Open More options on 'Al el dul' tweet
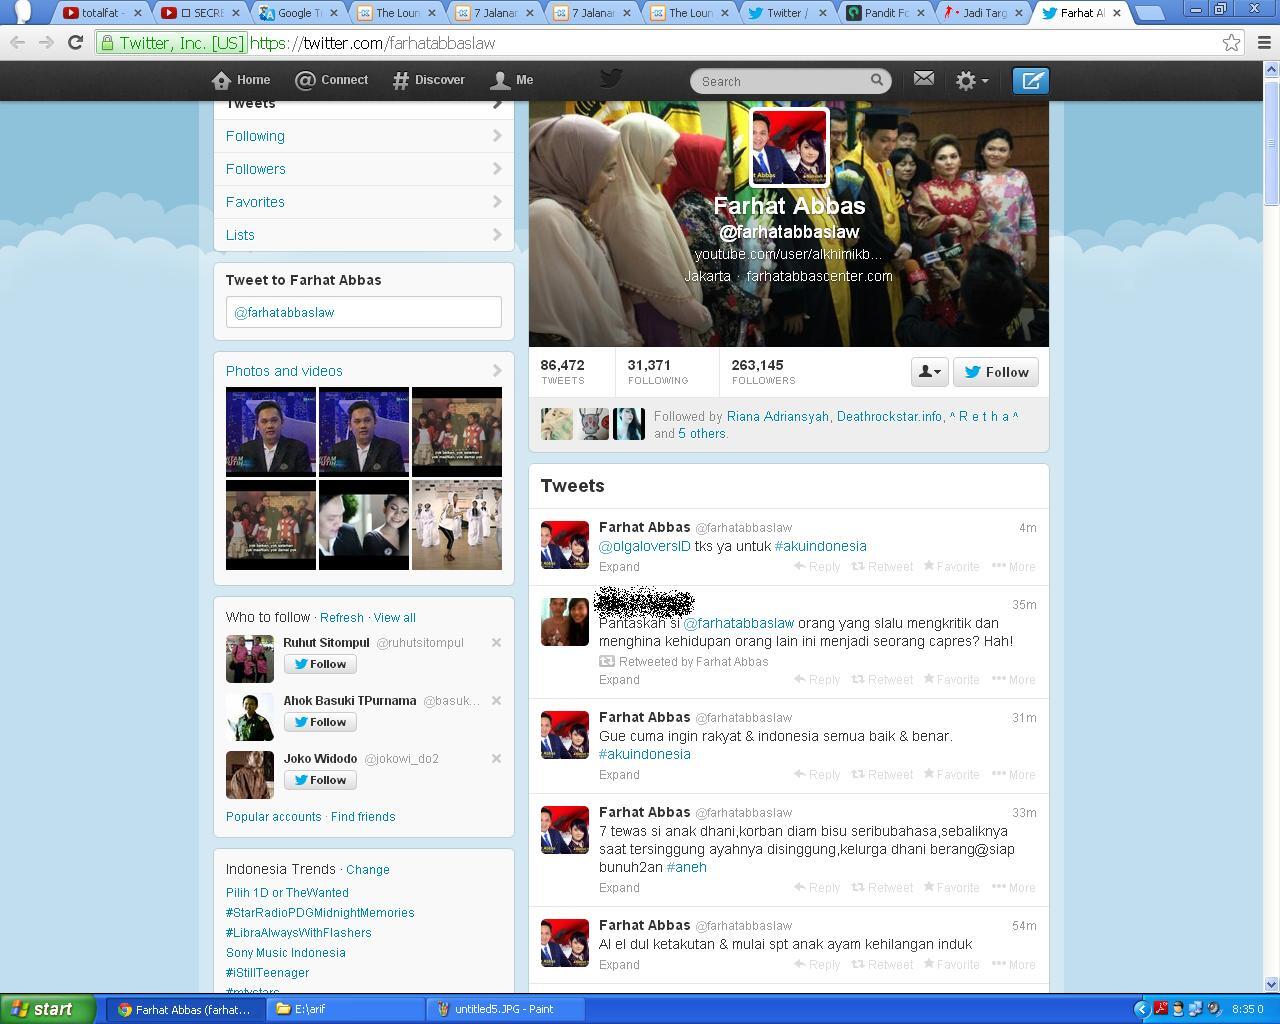The image size is (1280, 1024). (x=1014, y=965)
